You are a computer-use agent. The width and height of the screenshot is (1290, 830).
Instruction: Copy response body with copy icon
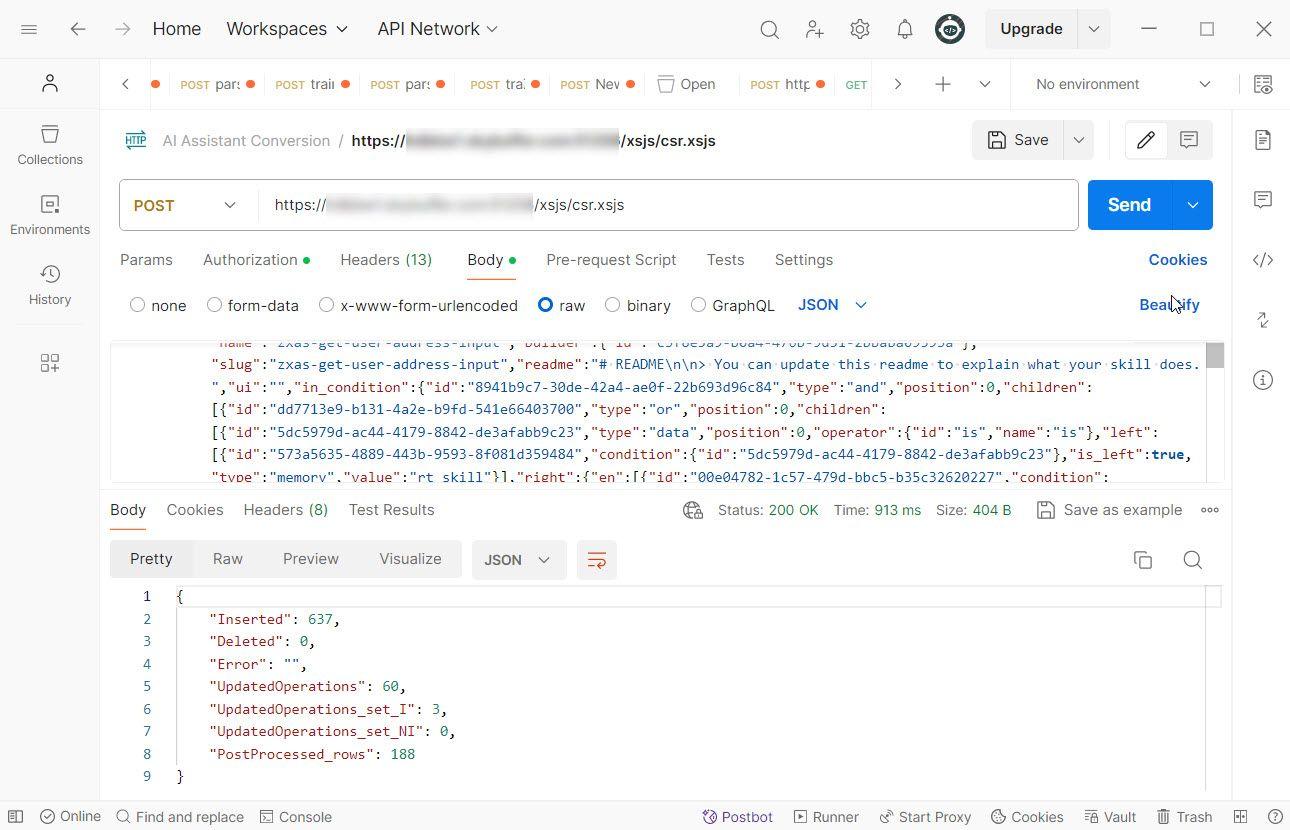[1142, 560]
